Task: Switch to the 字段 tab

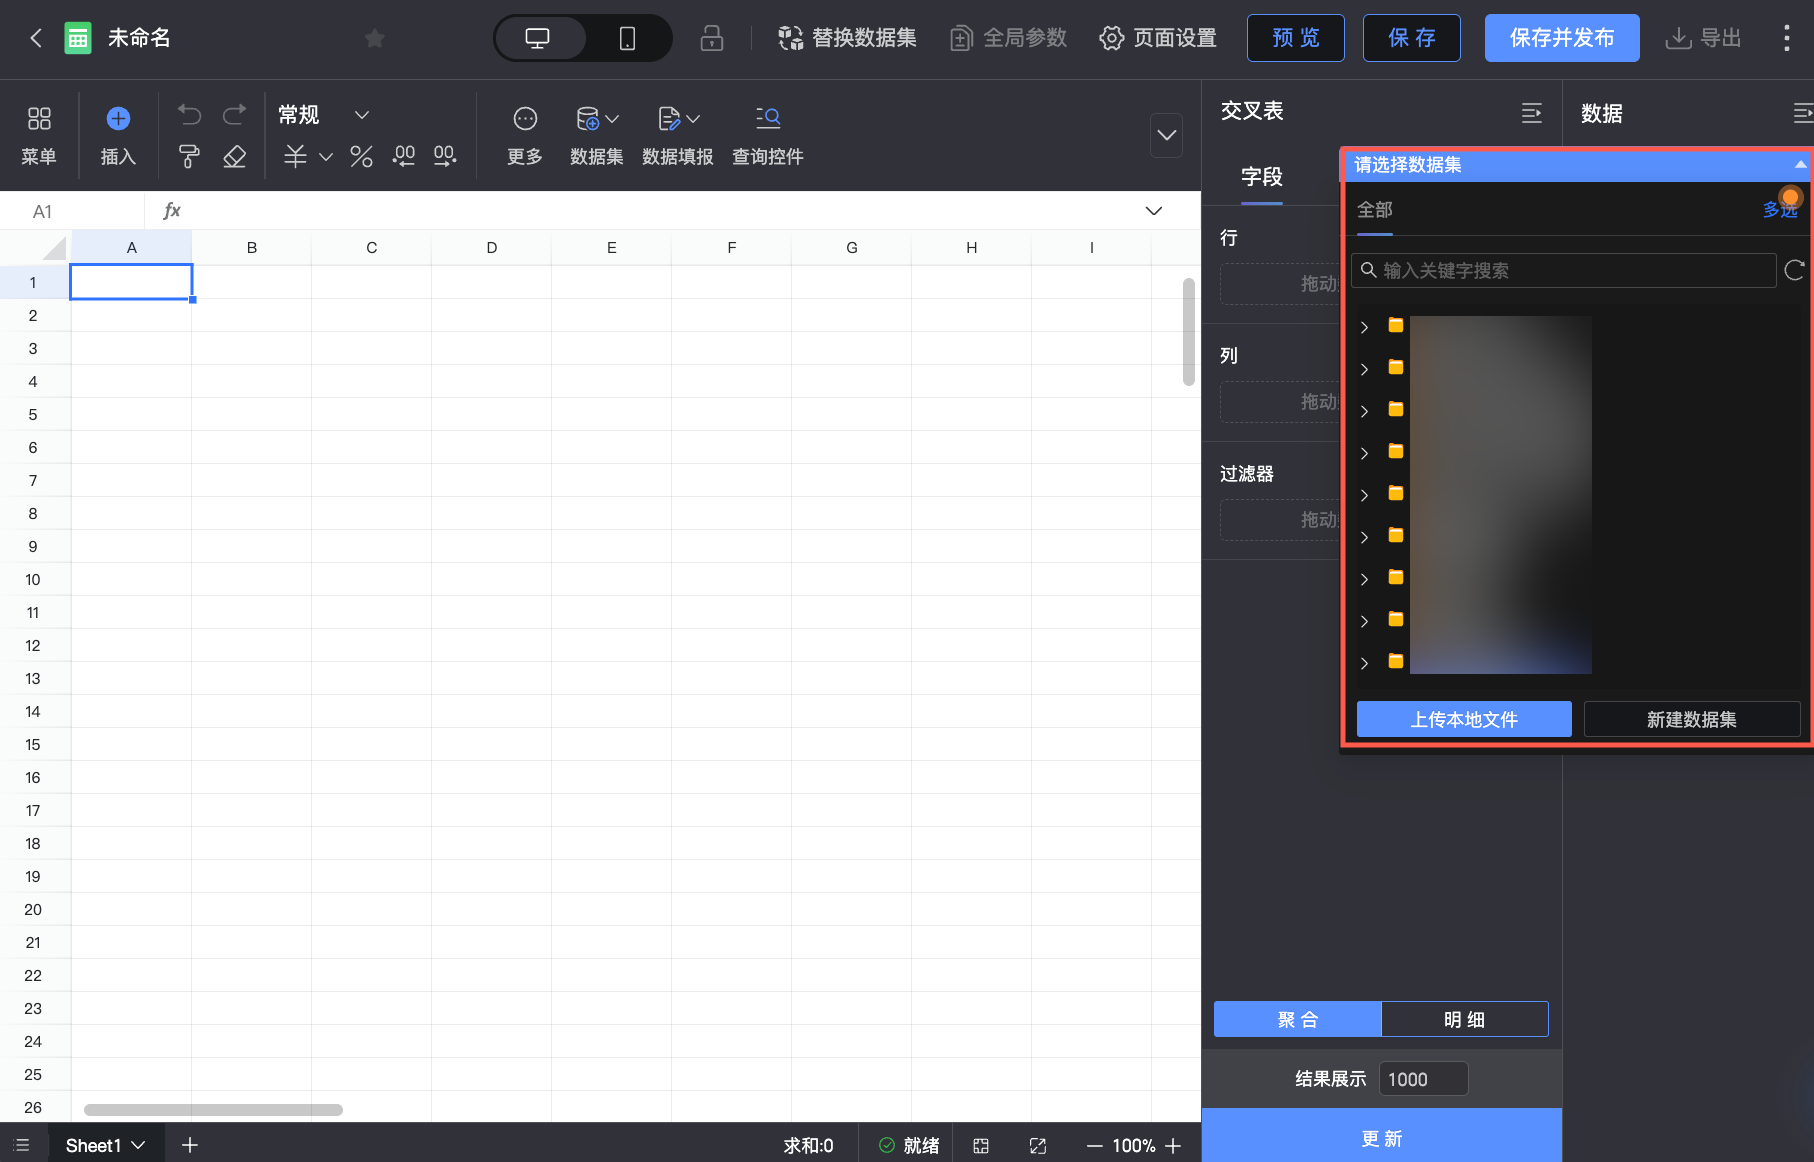Action: (1262, 177)
